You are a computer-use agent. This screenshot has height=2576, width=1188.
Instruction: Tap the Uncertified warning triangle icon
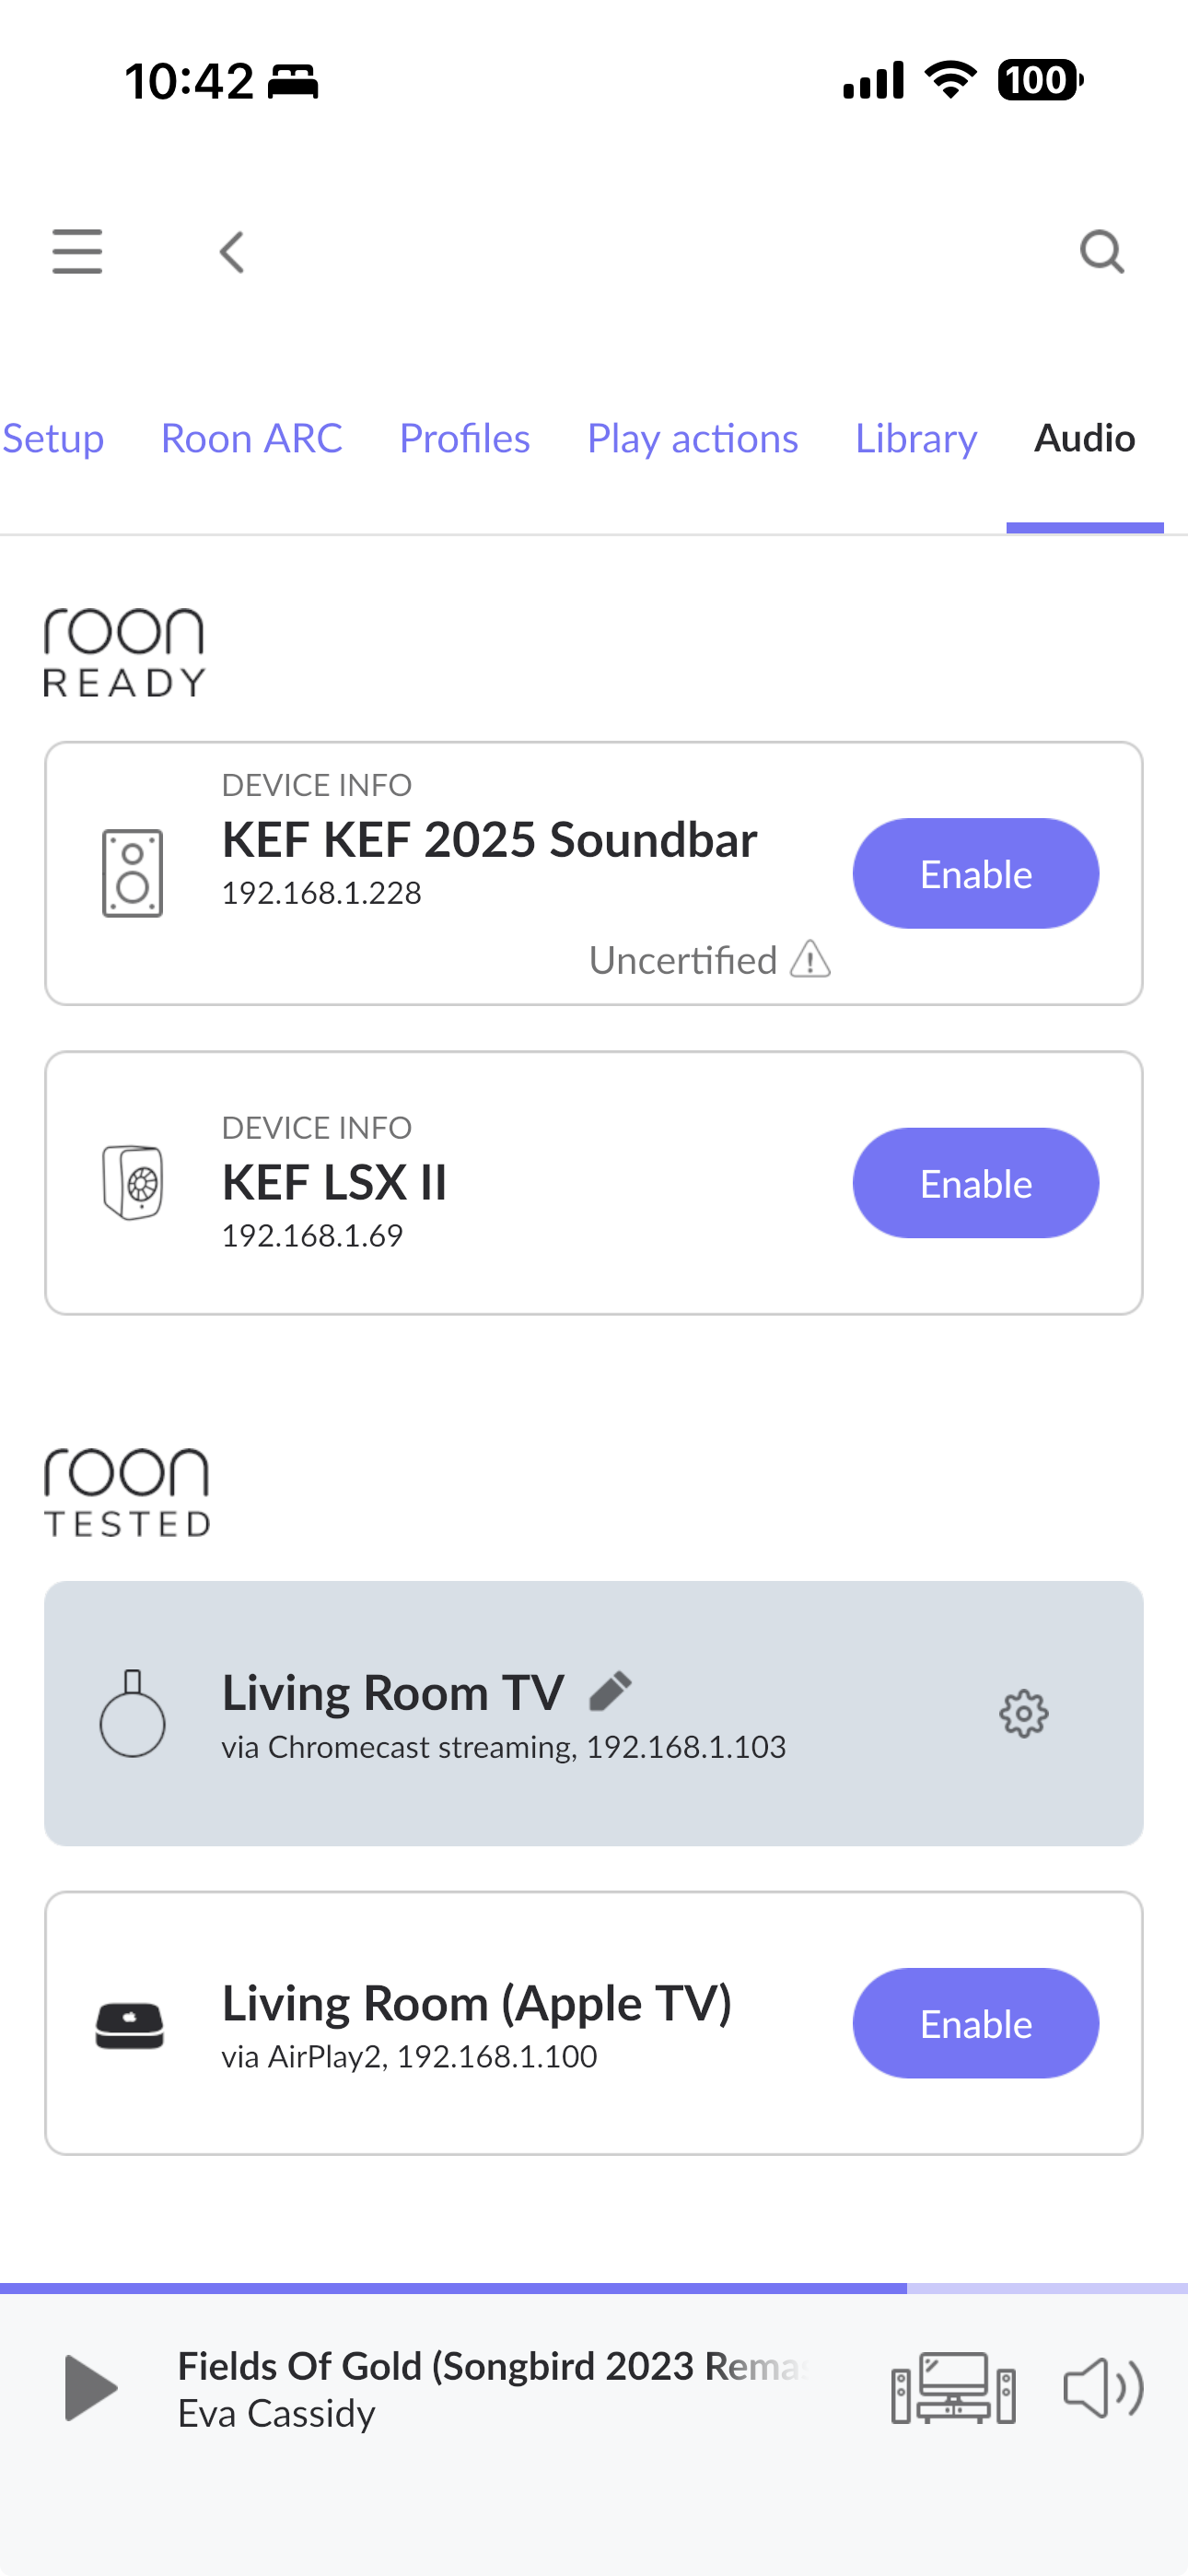click(x=810, y=959)
